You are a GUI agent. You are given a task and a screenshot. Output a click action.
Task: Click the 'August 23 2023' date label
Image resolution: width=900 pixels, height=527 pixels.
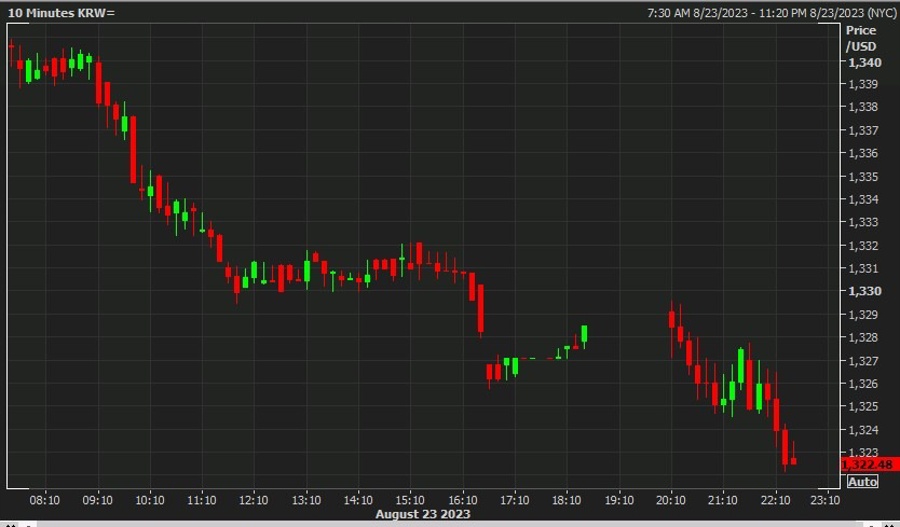click(423, 514)
